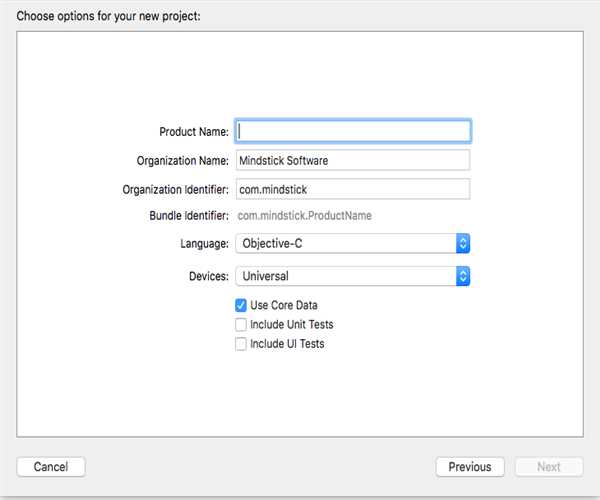This screenshot has height=500, width=600.
Task: Click the "Product Name:" label
Action: (194, 132)
